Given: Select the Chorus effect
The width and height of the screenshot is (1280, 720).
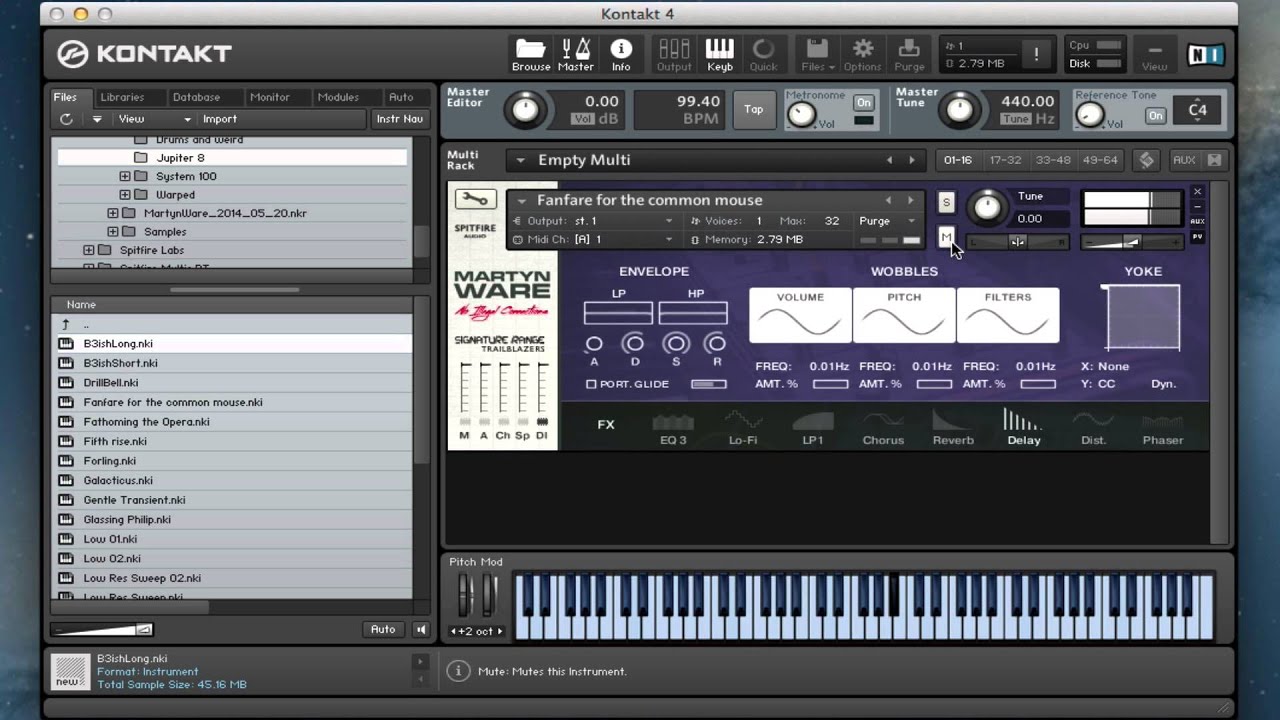Looking at the screenshot, I should [x=883, y=429].
